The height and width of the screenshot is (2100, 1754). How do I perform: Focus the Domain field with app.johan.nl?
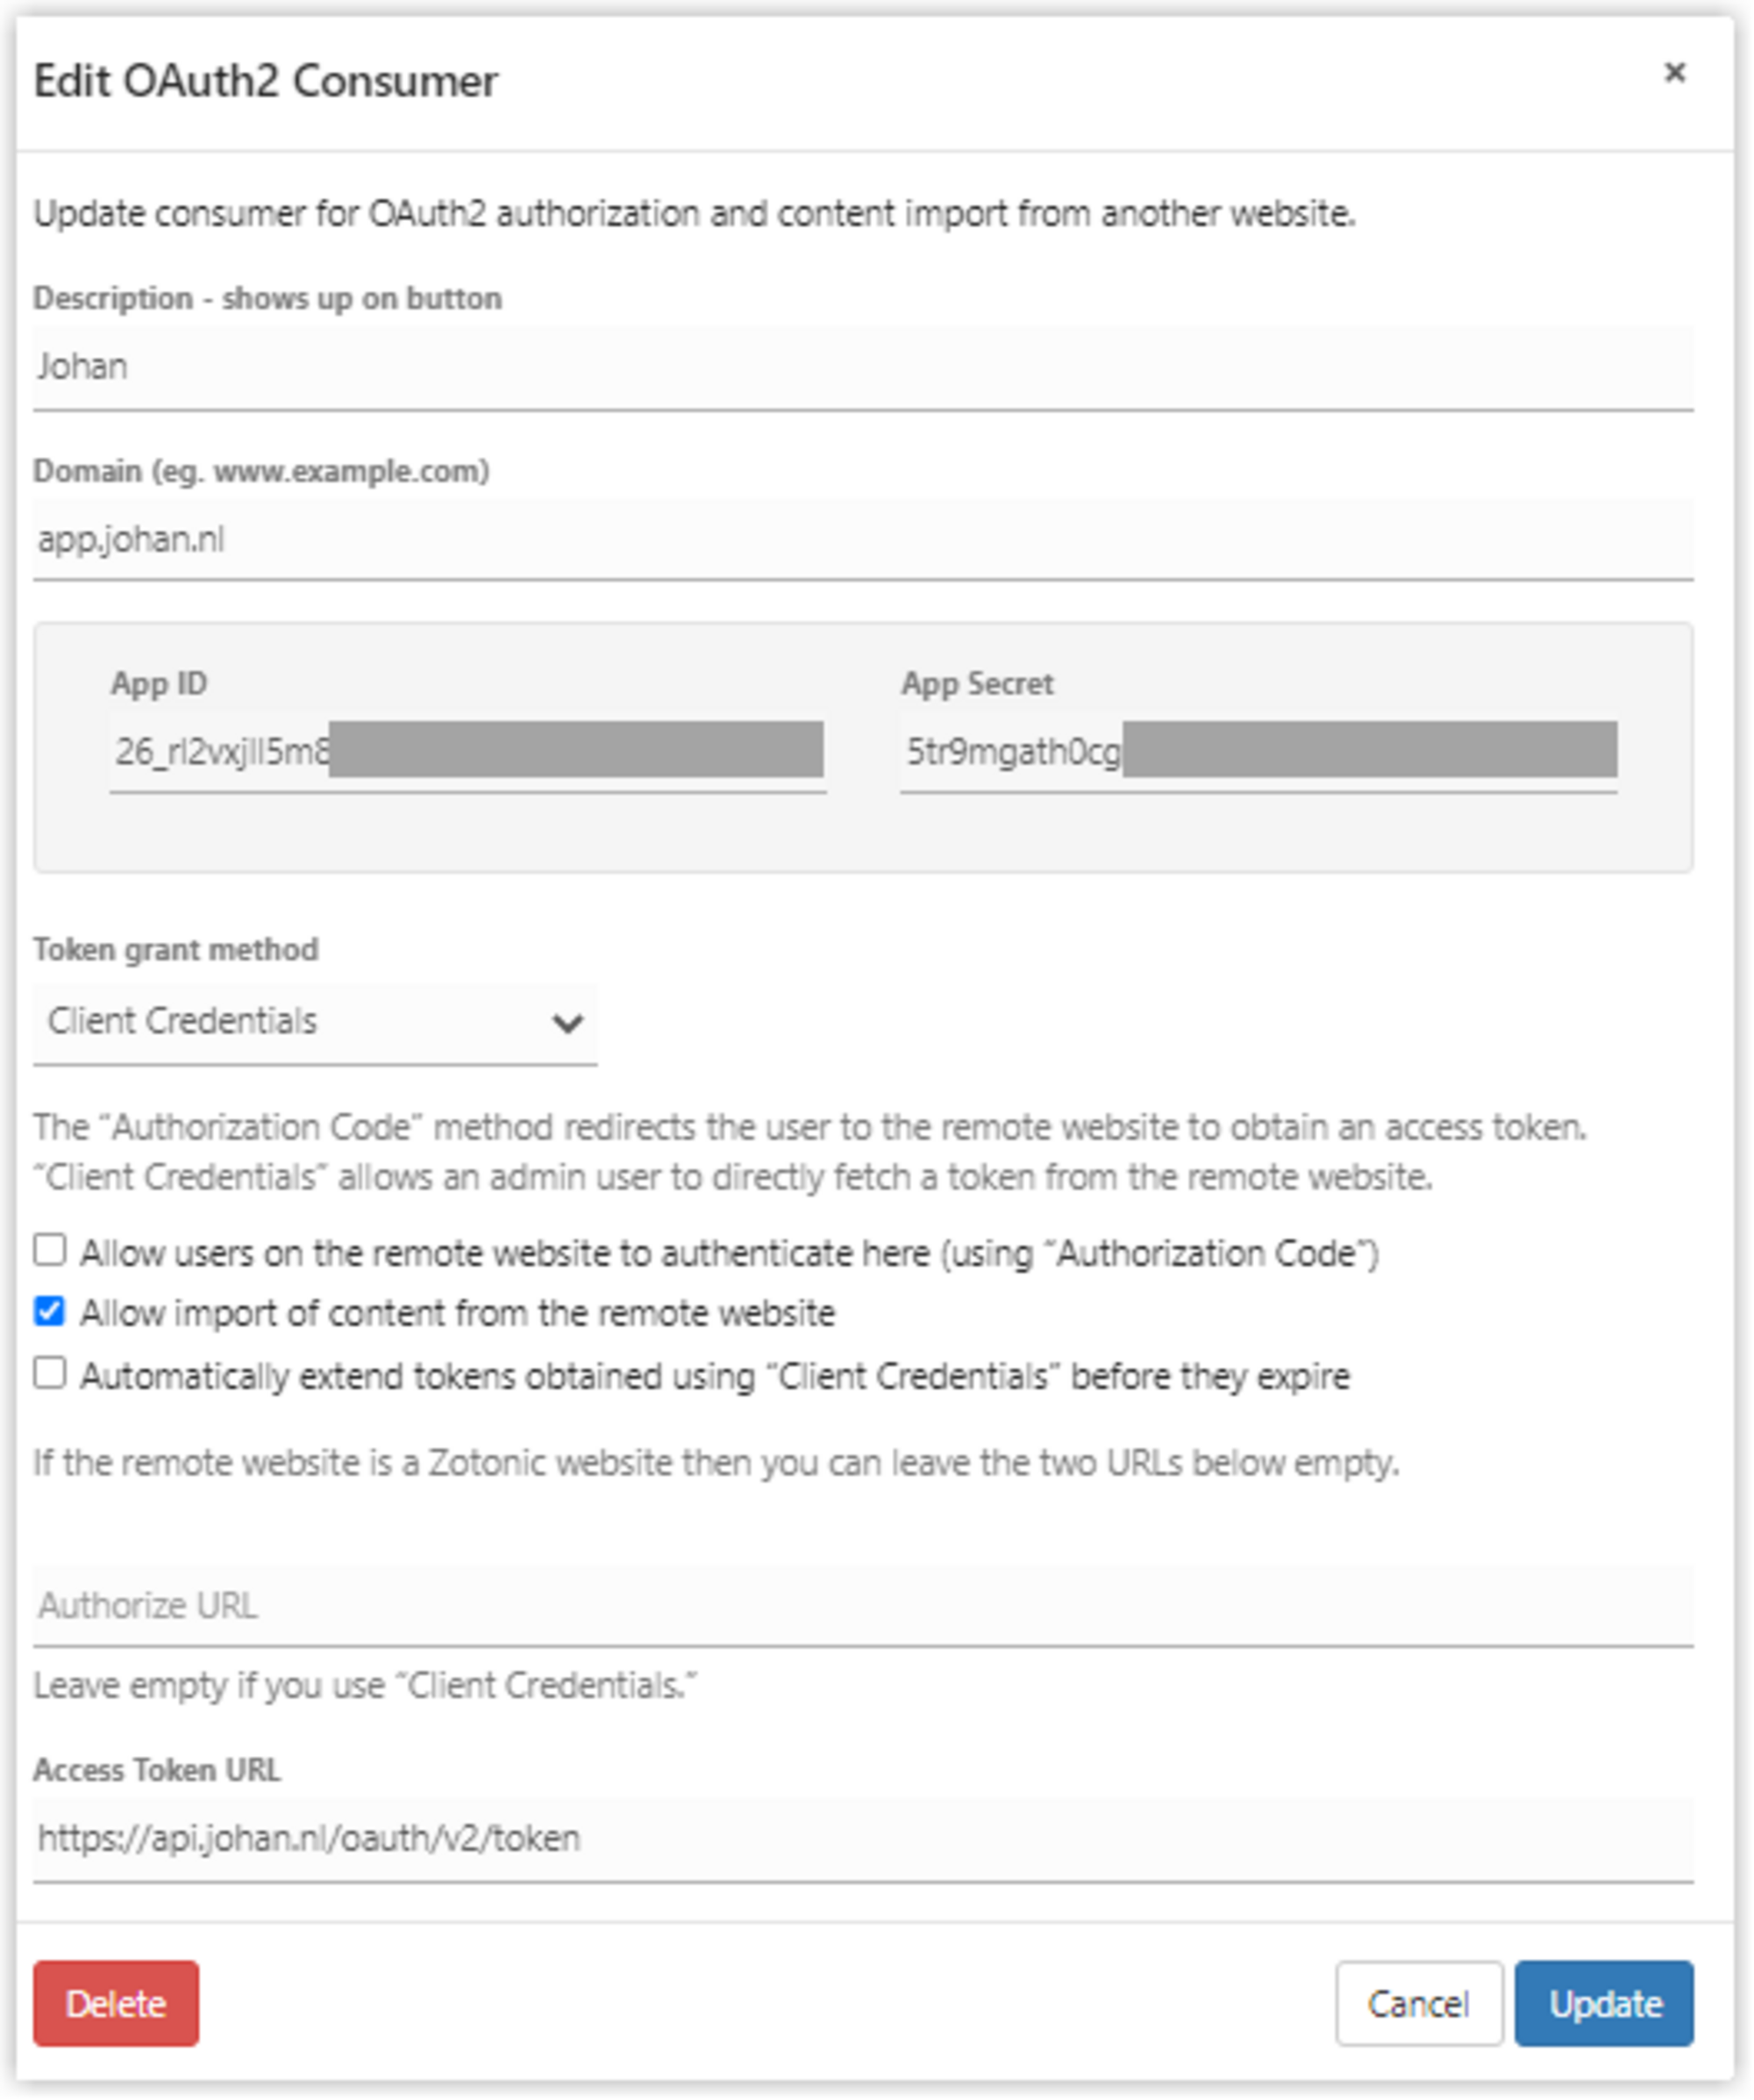(x=863, y=540)
